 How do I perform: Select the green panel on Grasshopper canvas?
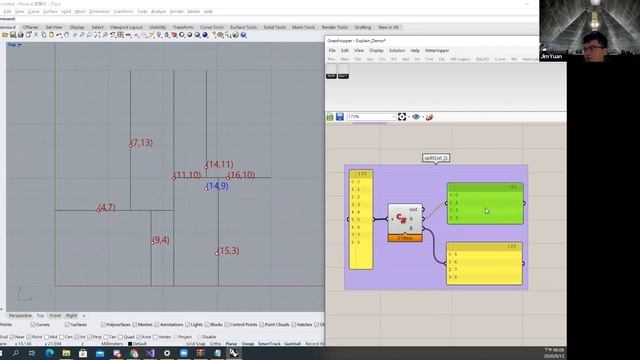[x=485, y=203]
